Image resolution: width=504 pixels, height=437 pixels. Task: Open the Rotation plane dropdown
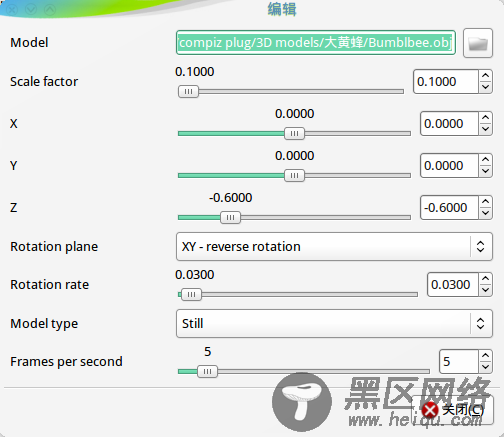coord(334,247)
